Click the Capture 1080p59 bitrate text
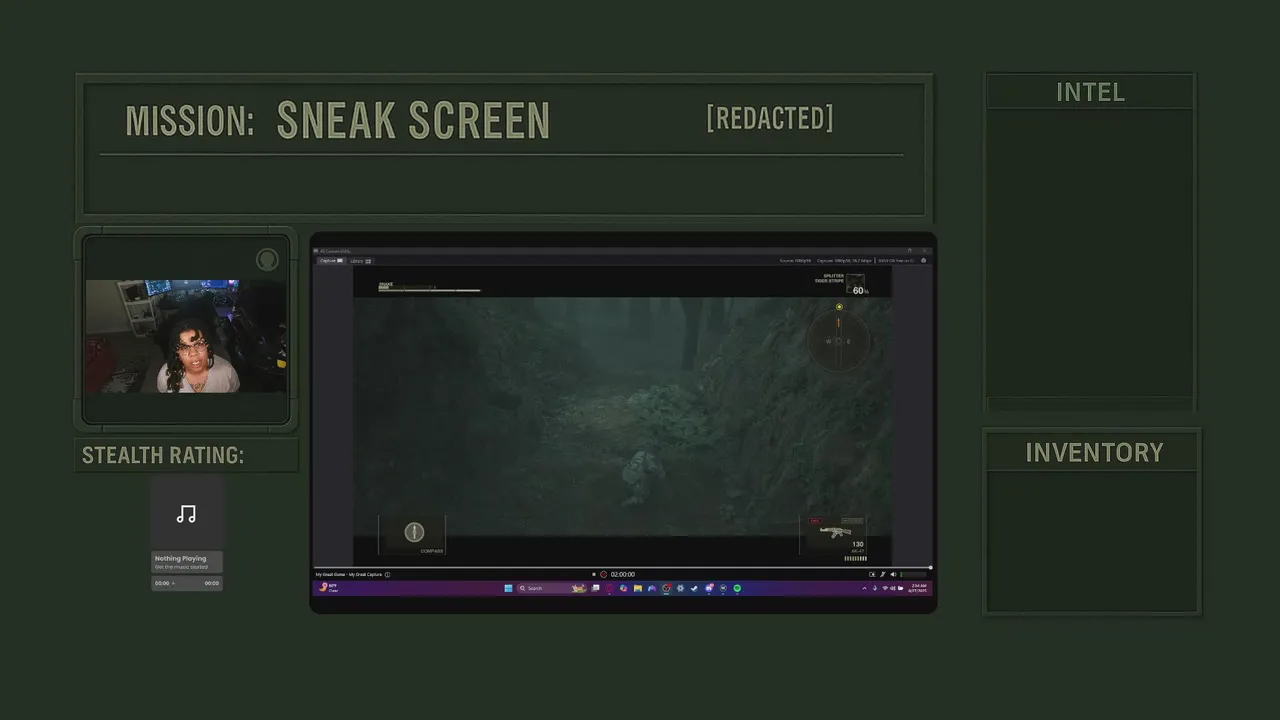The height and width of the screenshot is (720, 1280). tap(845, 261)
